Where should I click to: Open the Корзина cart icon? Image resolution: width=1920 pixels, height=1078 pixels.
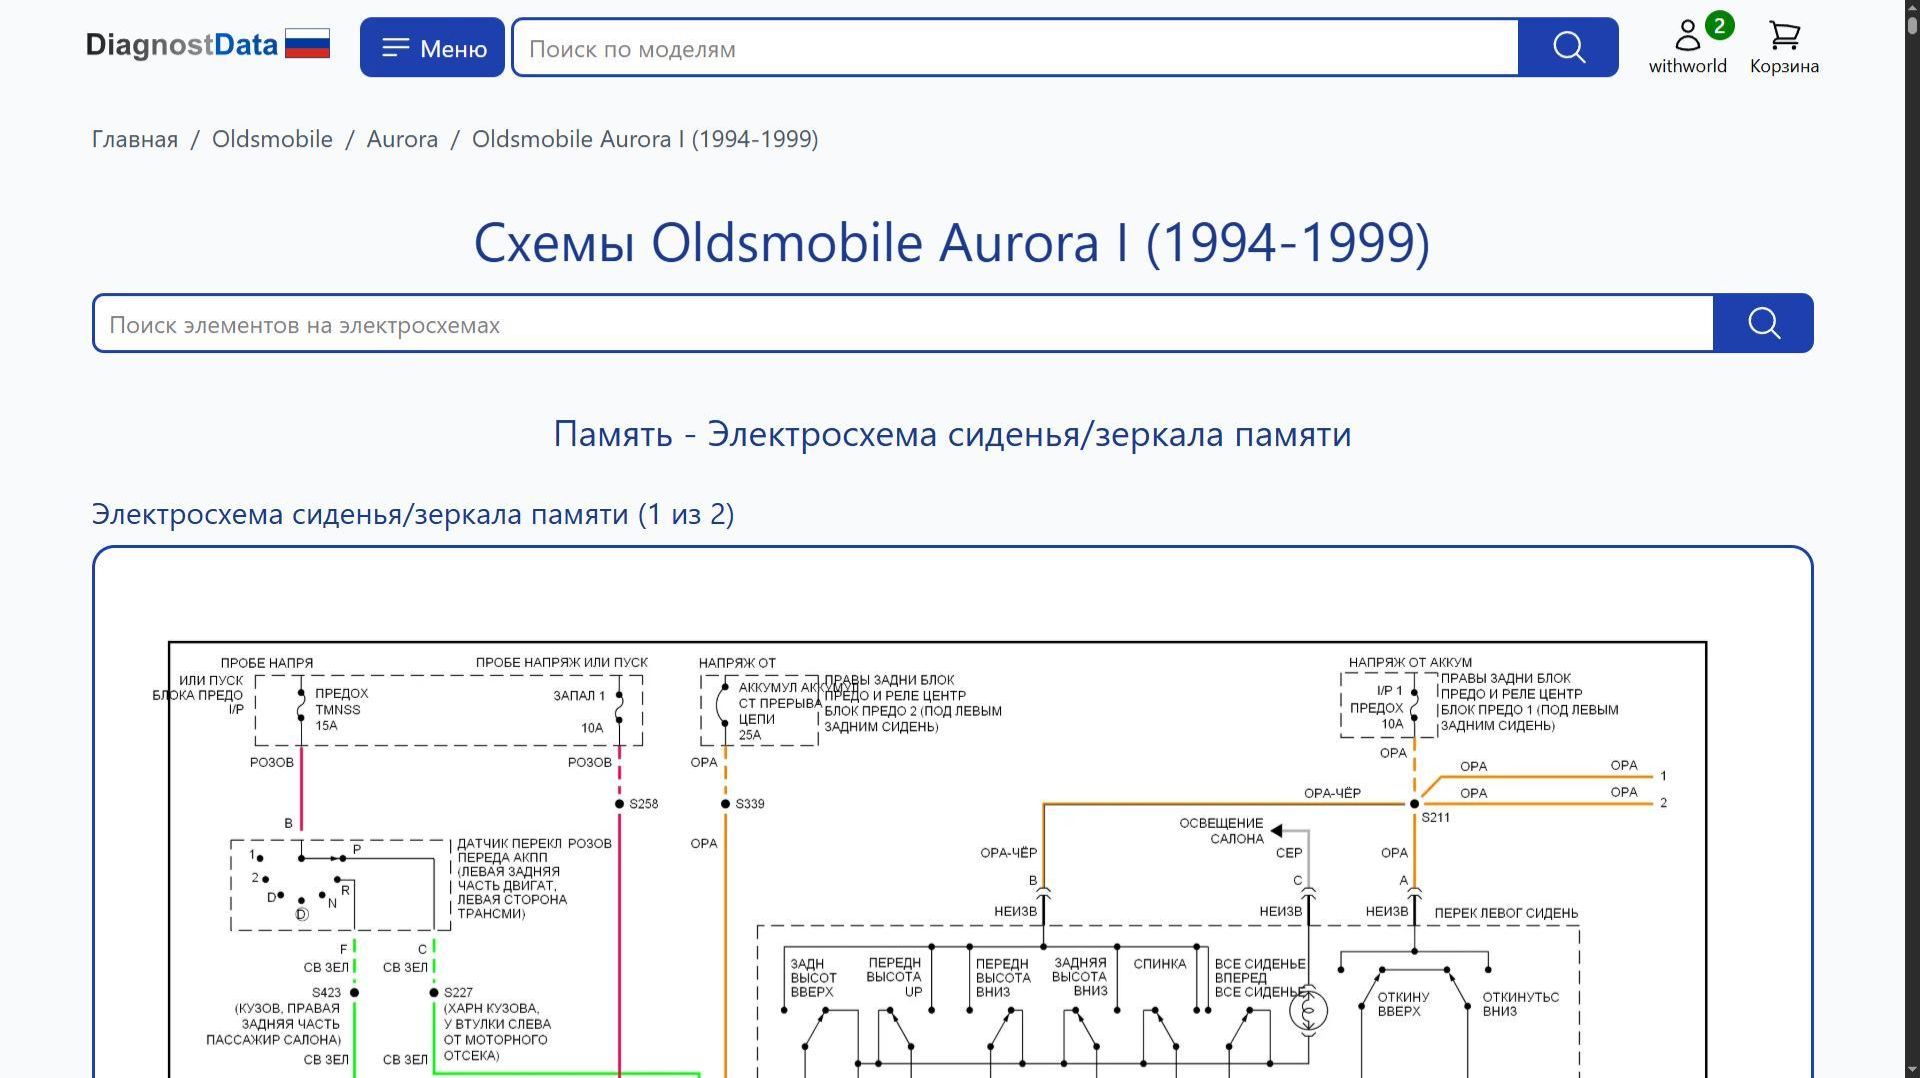(1784, 46)
